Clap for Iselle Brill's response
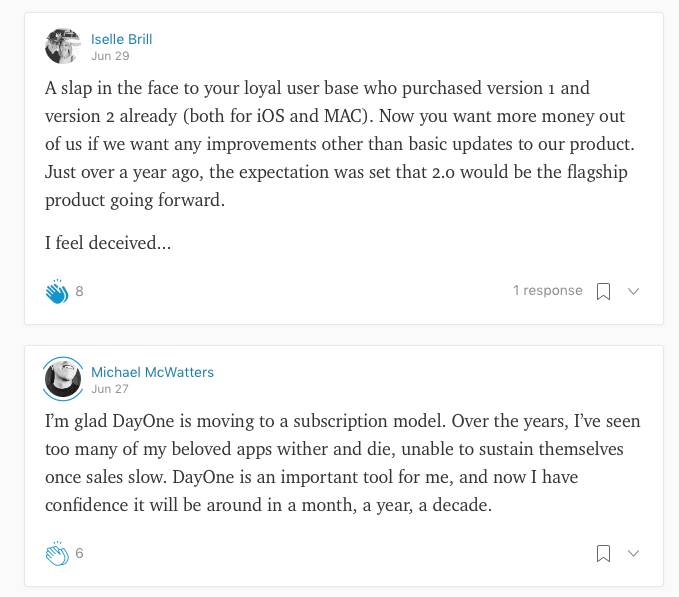The image size is (679, 597). [56, 292]
